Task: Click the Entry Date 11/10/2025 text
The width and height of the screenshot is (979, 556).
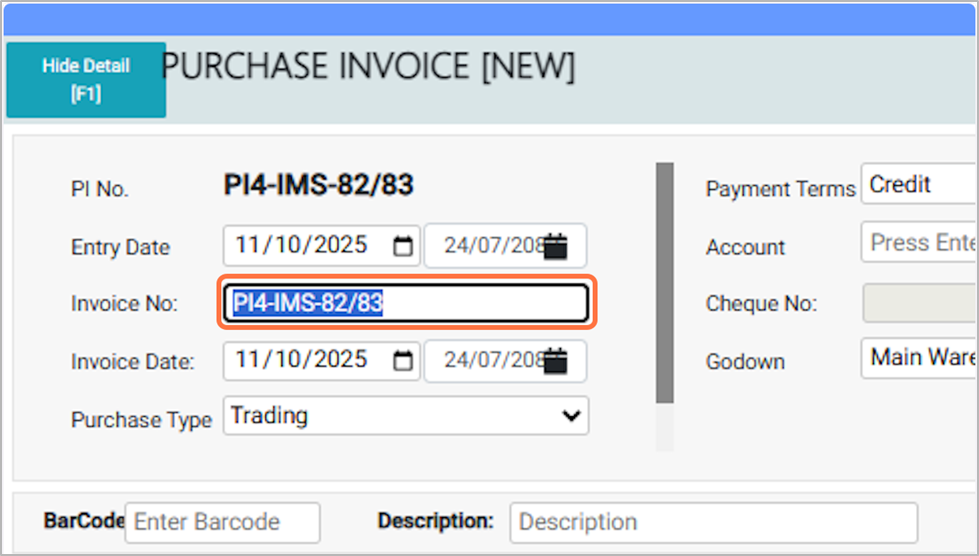Action: [300, 246]
